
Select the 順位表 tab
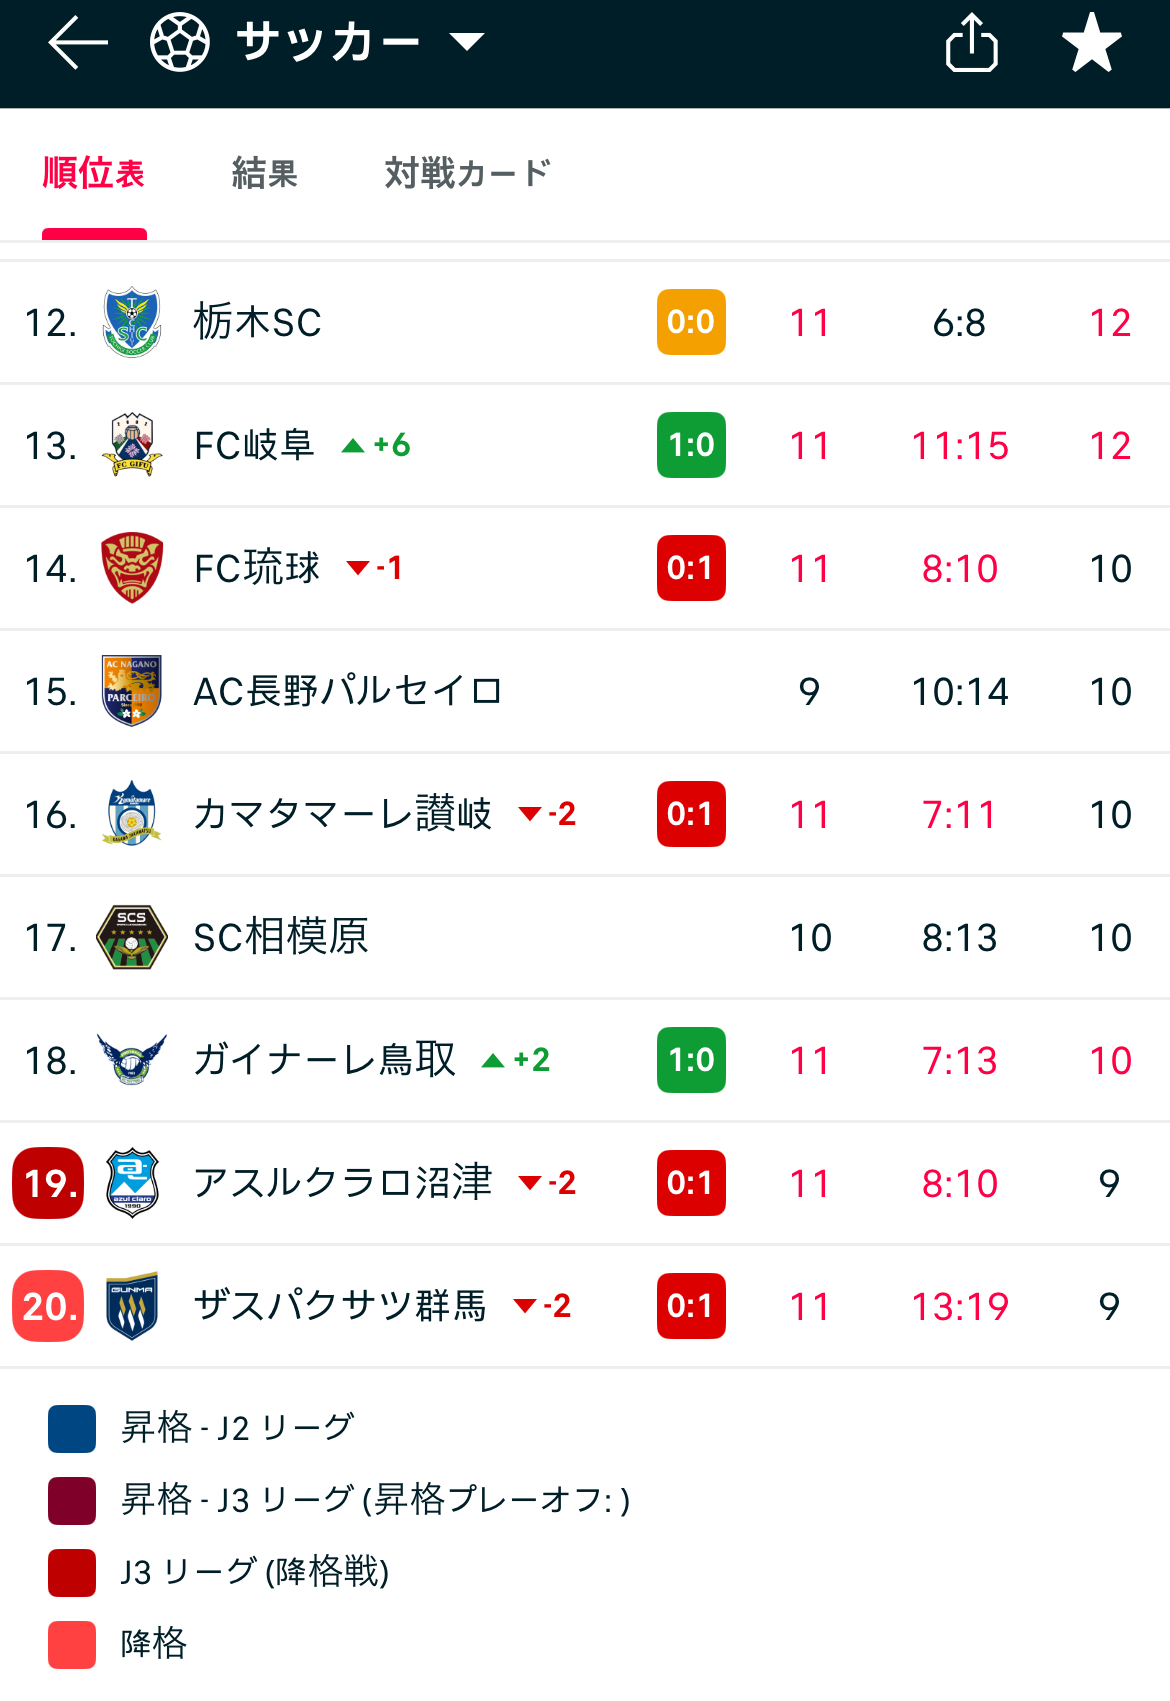click(x=94, y=173)
